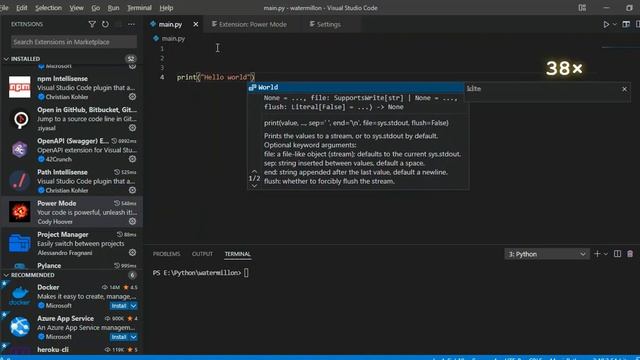The height and width of the screenshot is (360, 640).
Task: Select the Path Intellisense extension logo
Action: coord(20,181)
